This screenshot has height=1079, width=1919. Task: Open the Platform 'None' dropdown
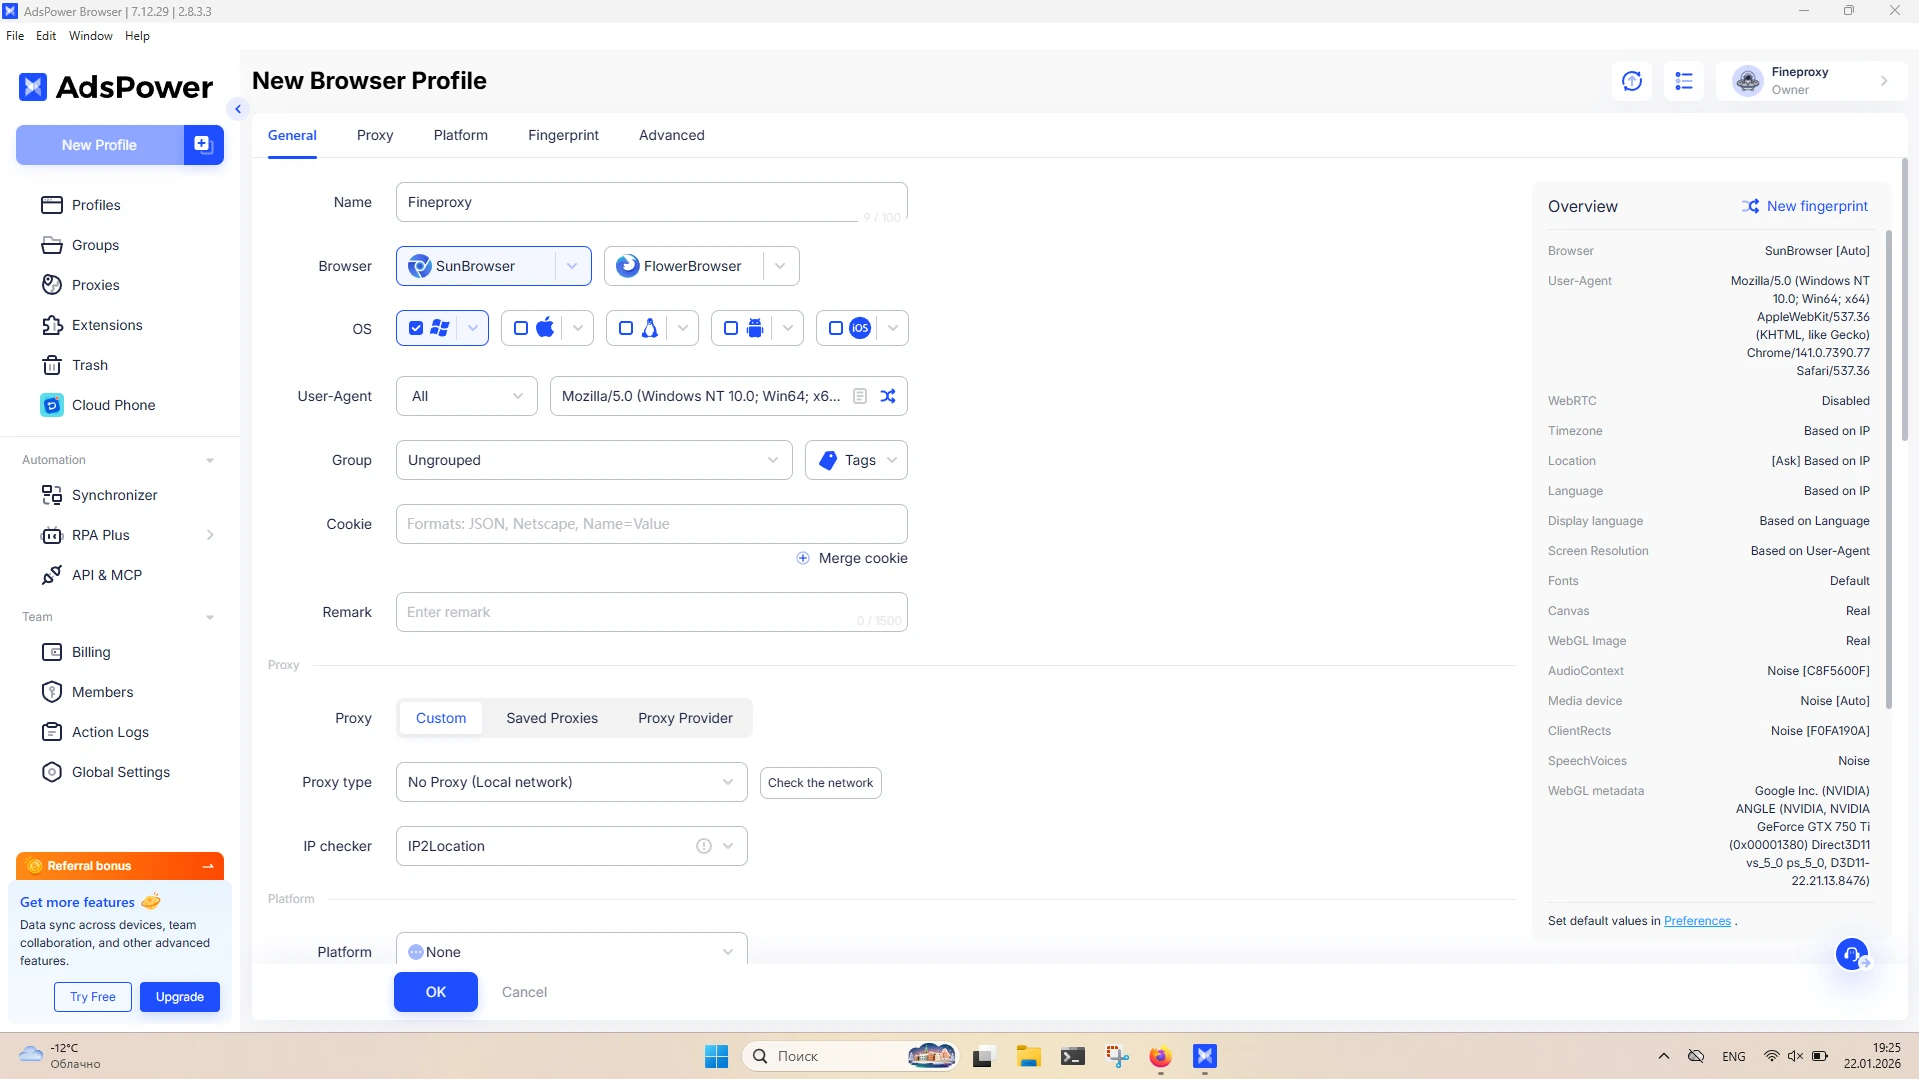coord(571,950)
